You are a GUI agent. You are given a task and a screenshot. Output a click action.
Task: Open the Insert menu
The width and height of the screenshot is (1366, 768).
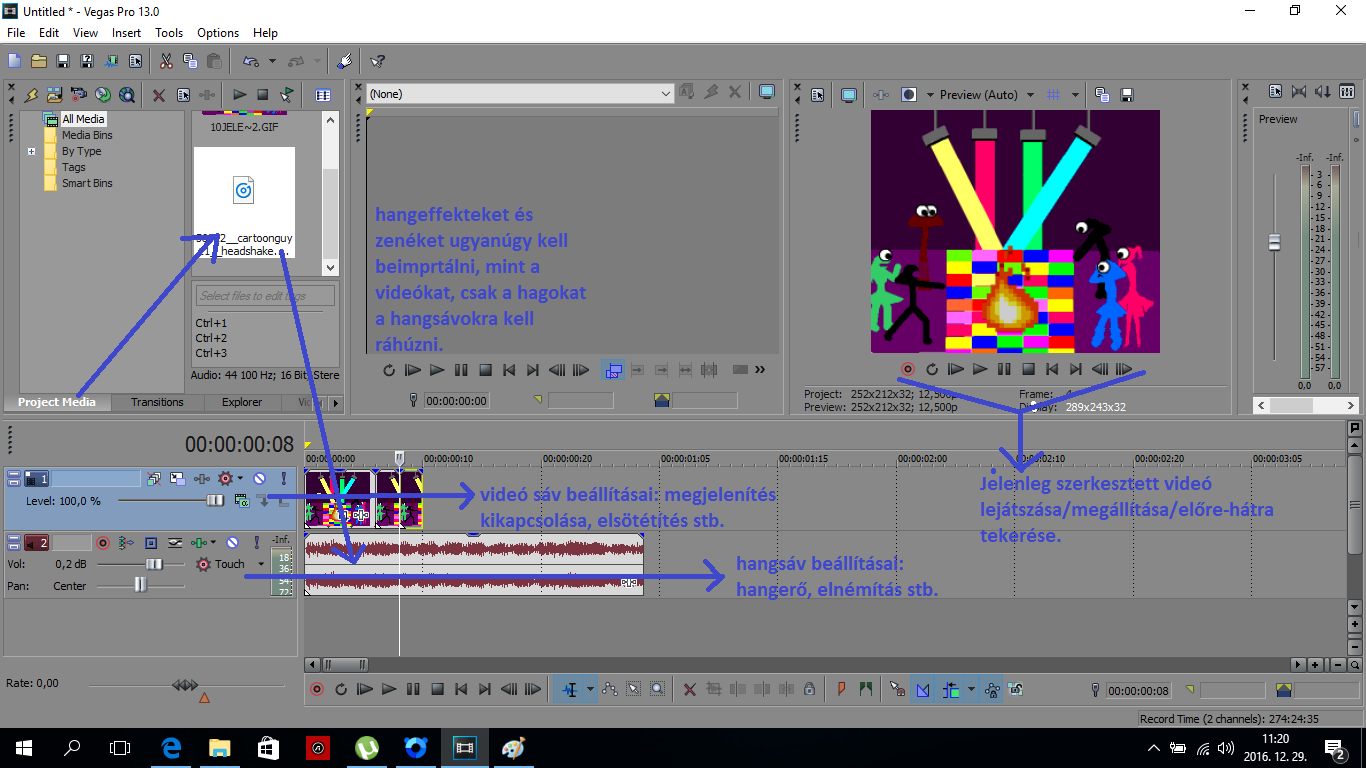[127, 33]
